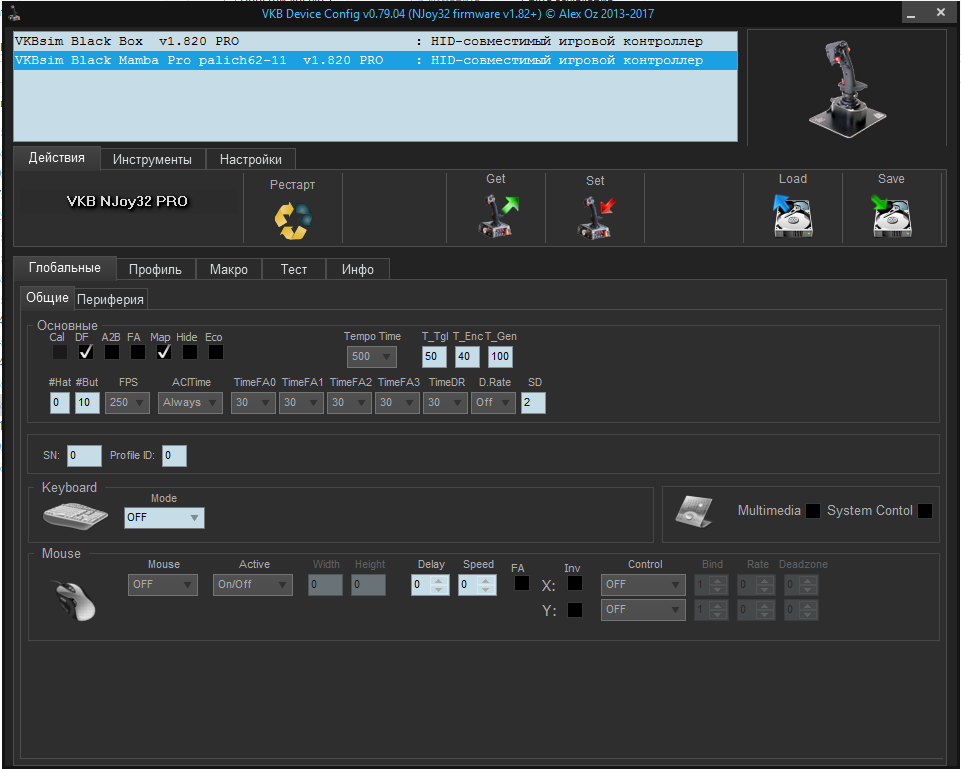Click the Save hard drive icon

coord(891,216)
